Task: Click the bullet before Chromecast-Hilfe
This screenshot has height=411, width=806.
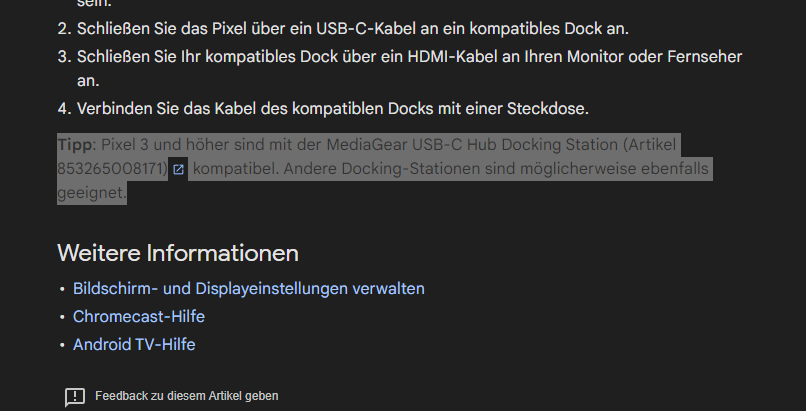Action: pyautogui.click(x=62, y=318)
